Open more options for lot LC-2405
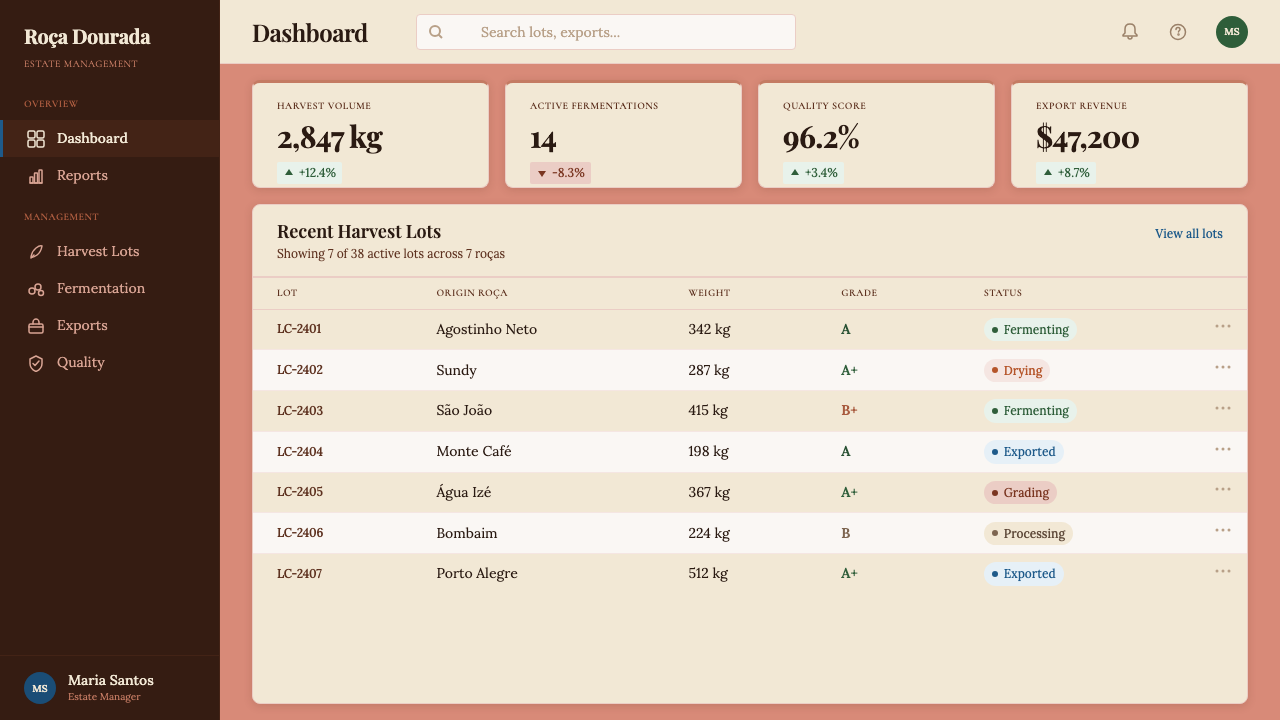Image resolution: width=1280 pixels, height=720 pixels. click(1223, 489)
